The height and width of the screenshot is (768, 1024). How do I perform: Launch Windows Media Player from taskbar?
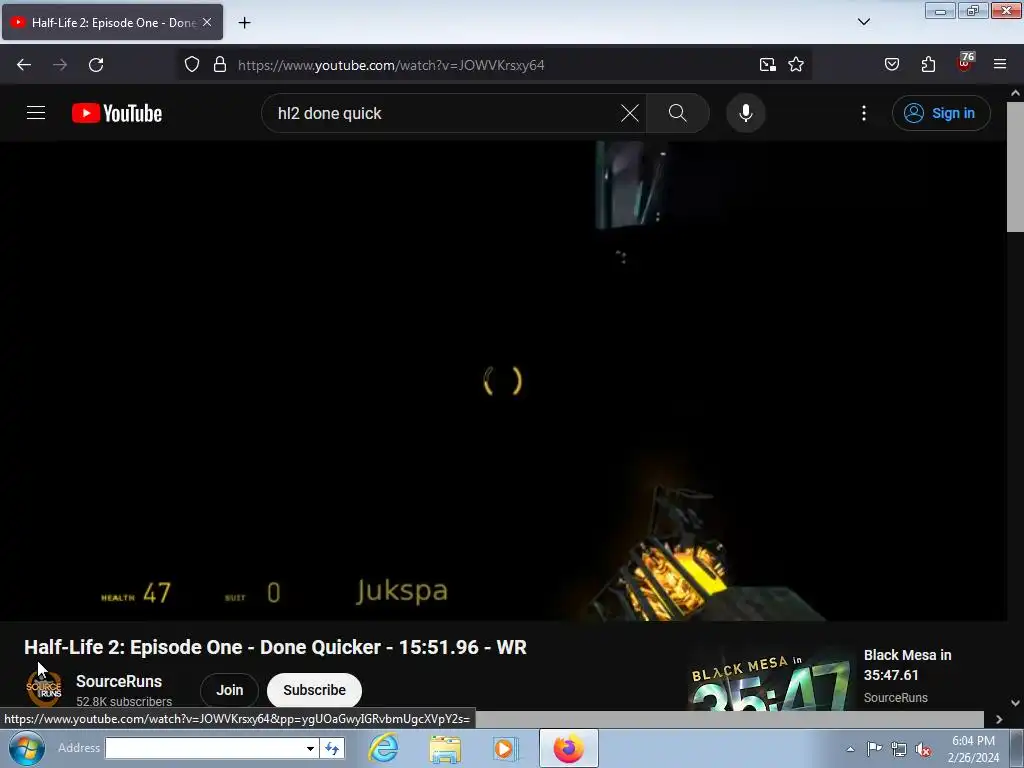click(504, 748)
